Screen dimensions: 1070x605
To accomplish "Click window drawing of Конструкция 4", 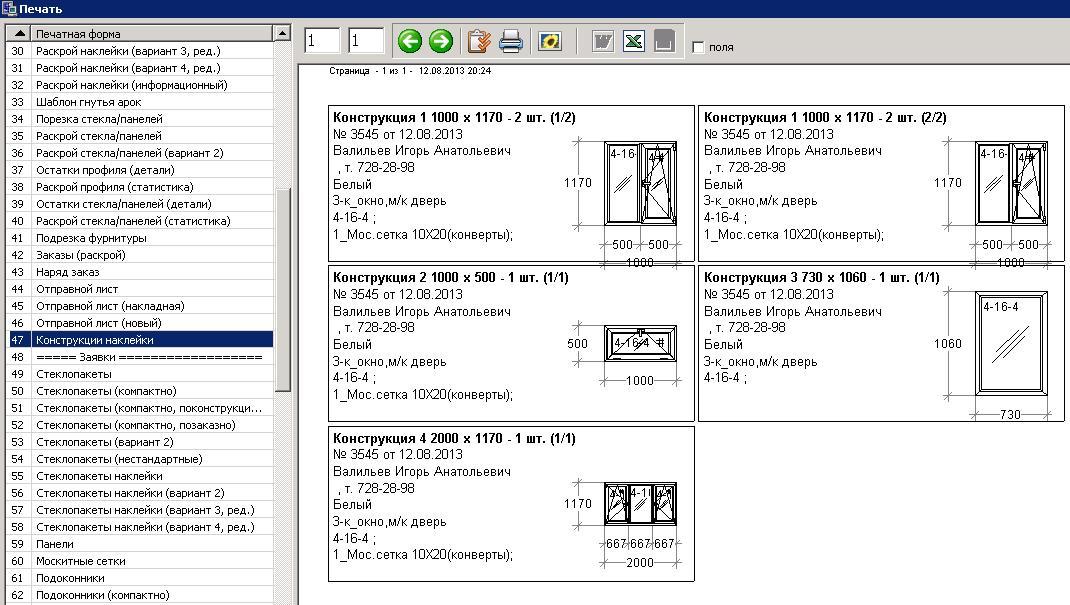I will (x=640, y=504).
